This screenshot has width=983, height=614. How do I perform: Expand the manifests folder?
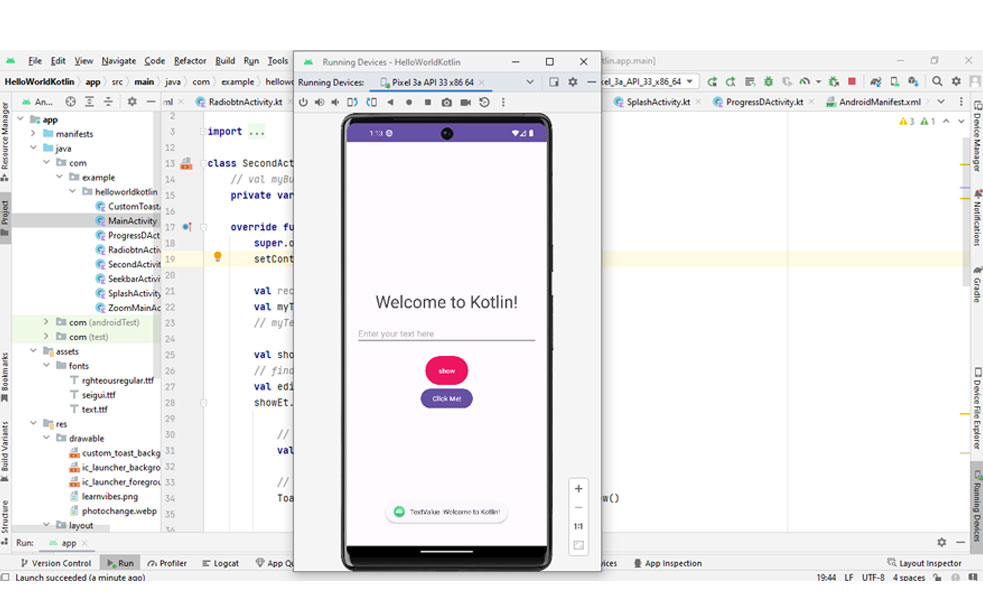(33, 134)
